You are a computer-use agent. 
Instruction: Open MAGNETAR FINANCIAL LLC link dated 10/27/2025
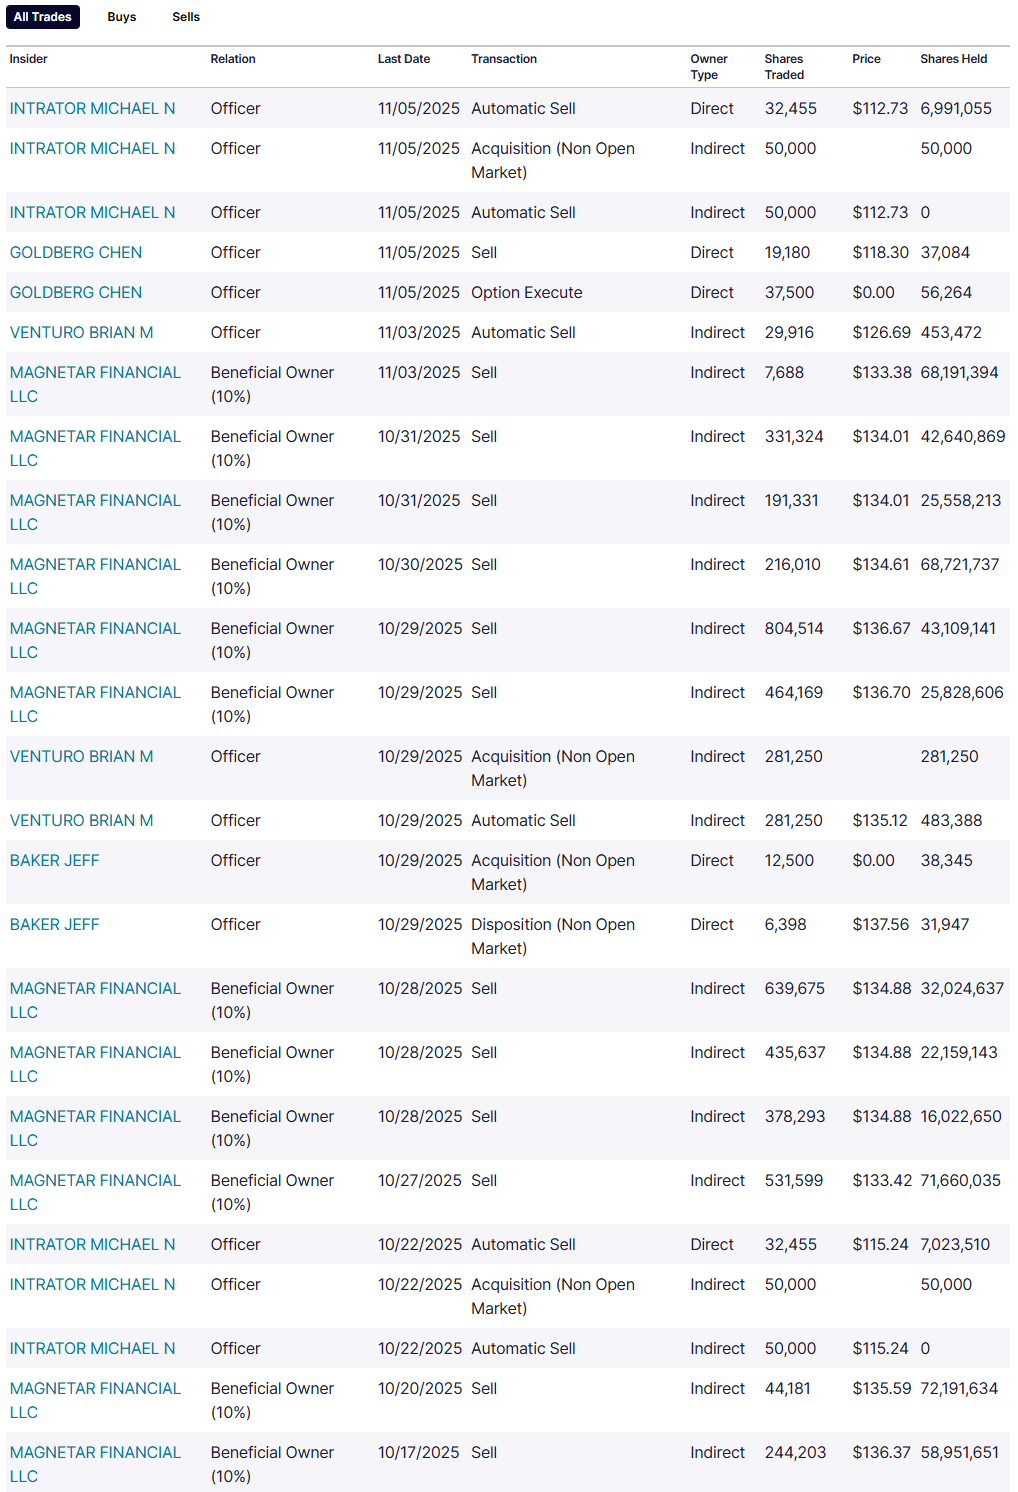pyautogui.click(x=95, y=1180)
